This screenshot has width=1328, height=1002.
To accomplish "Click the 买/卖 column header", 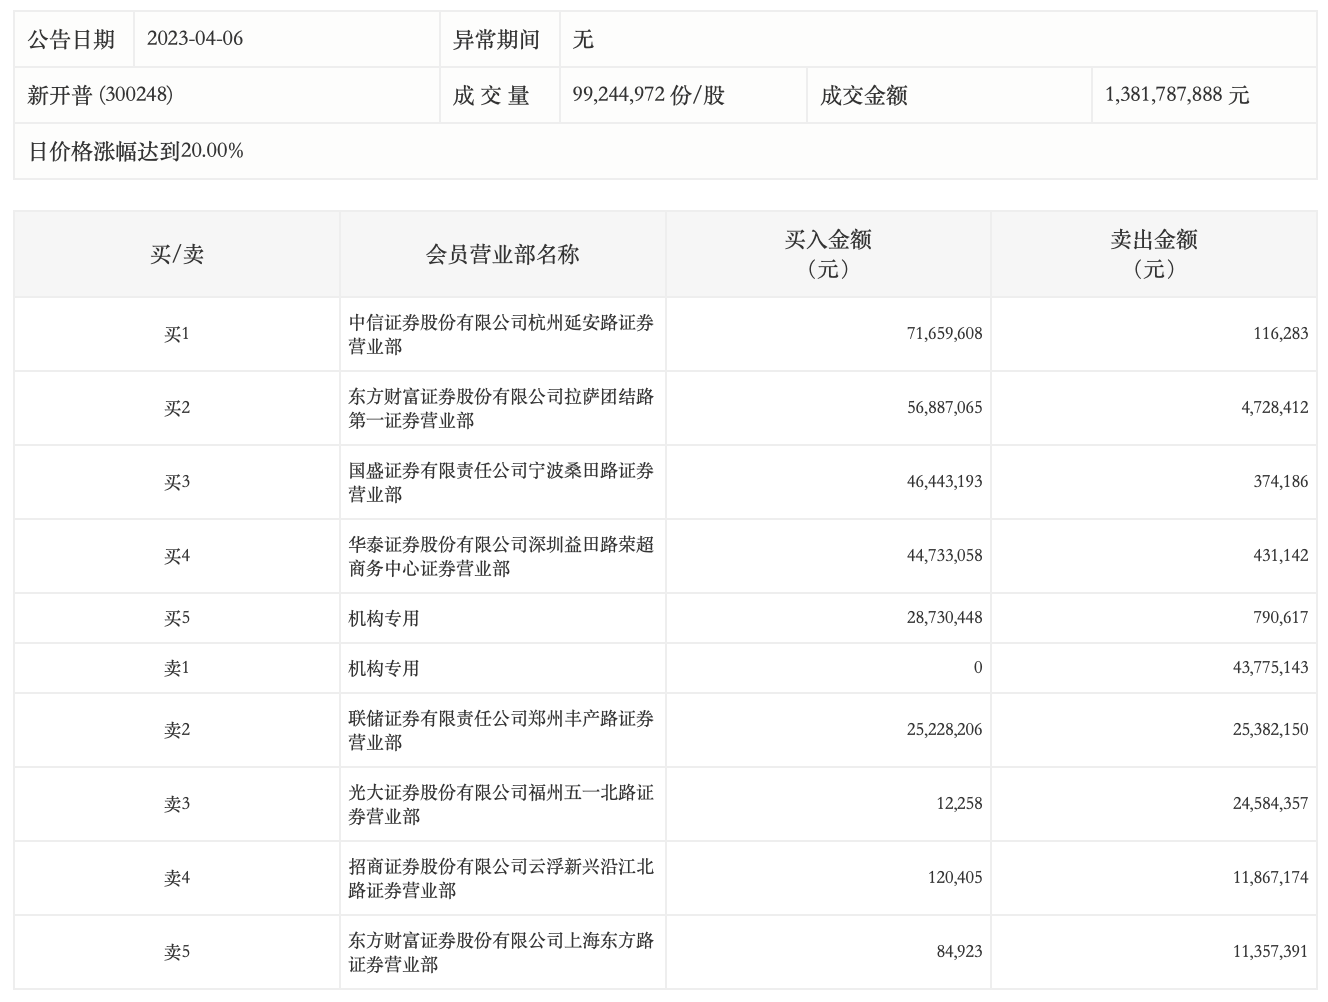I will (x=177, y=254).
